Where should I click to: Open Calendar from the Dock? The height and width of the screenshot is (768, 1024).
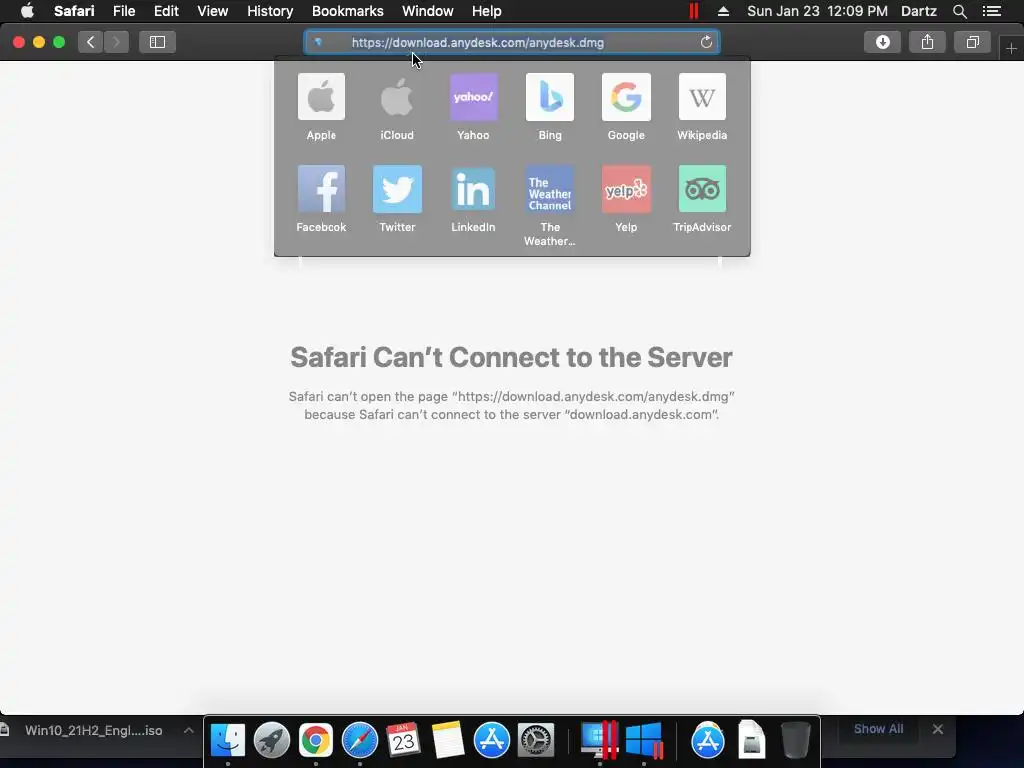point(403,740)
